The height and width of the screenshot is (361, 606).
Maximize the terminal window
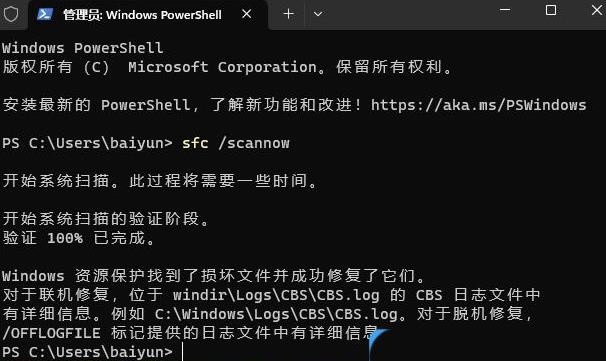click(551, 10)
